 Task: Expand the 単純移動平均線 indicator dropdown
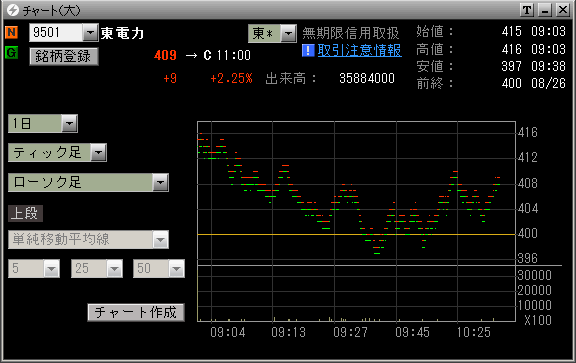(x=161, y=240)
